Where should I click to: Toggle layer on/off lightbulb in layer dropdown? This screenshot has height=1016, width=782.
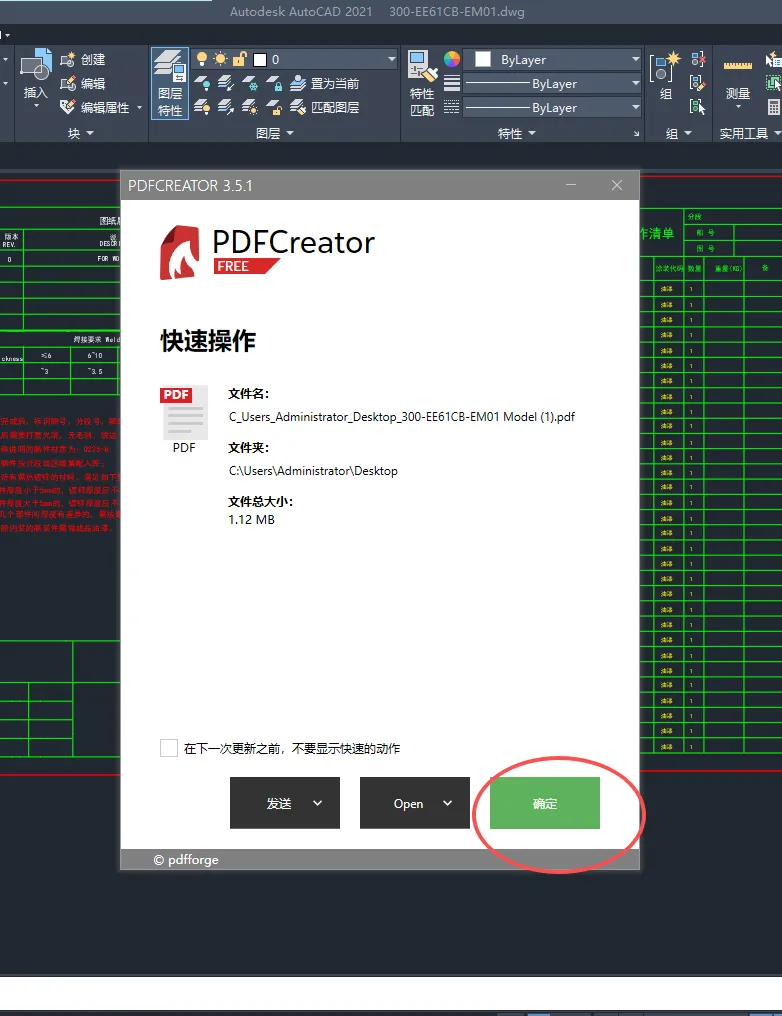pos(202,60)
